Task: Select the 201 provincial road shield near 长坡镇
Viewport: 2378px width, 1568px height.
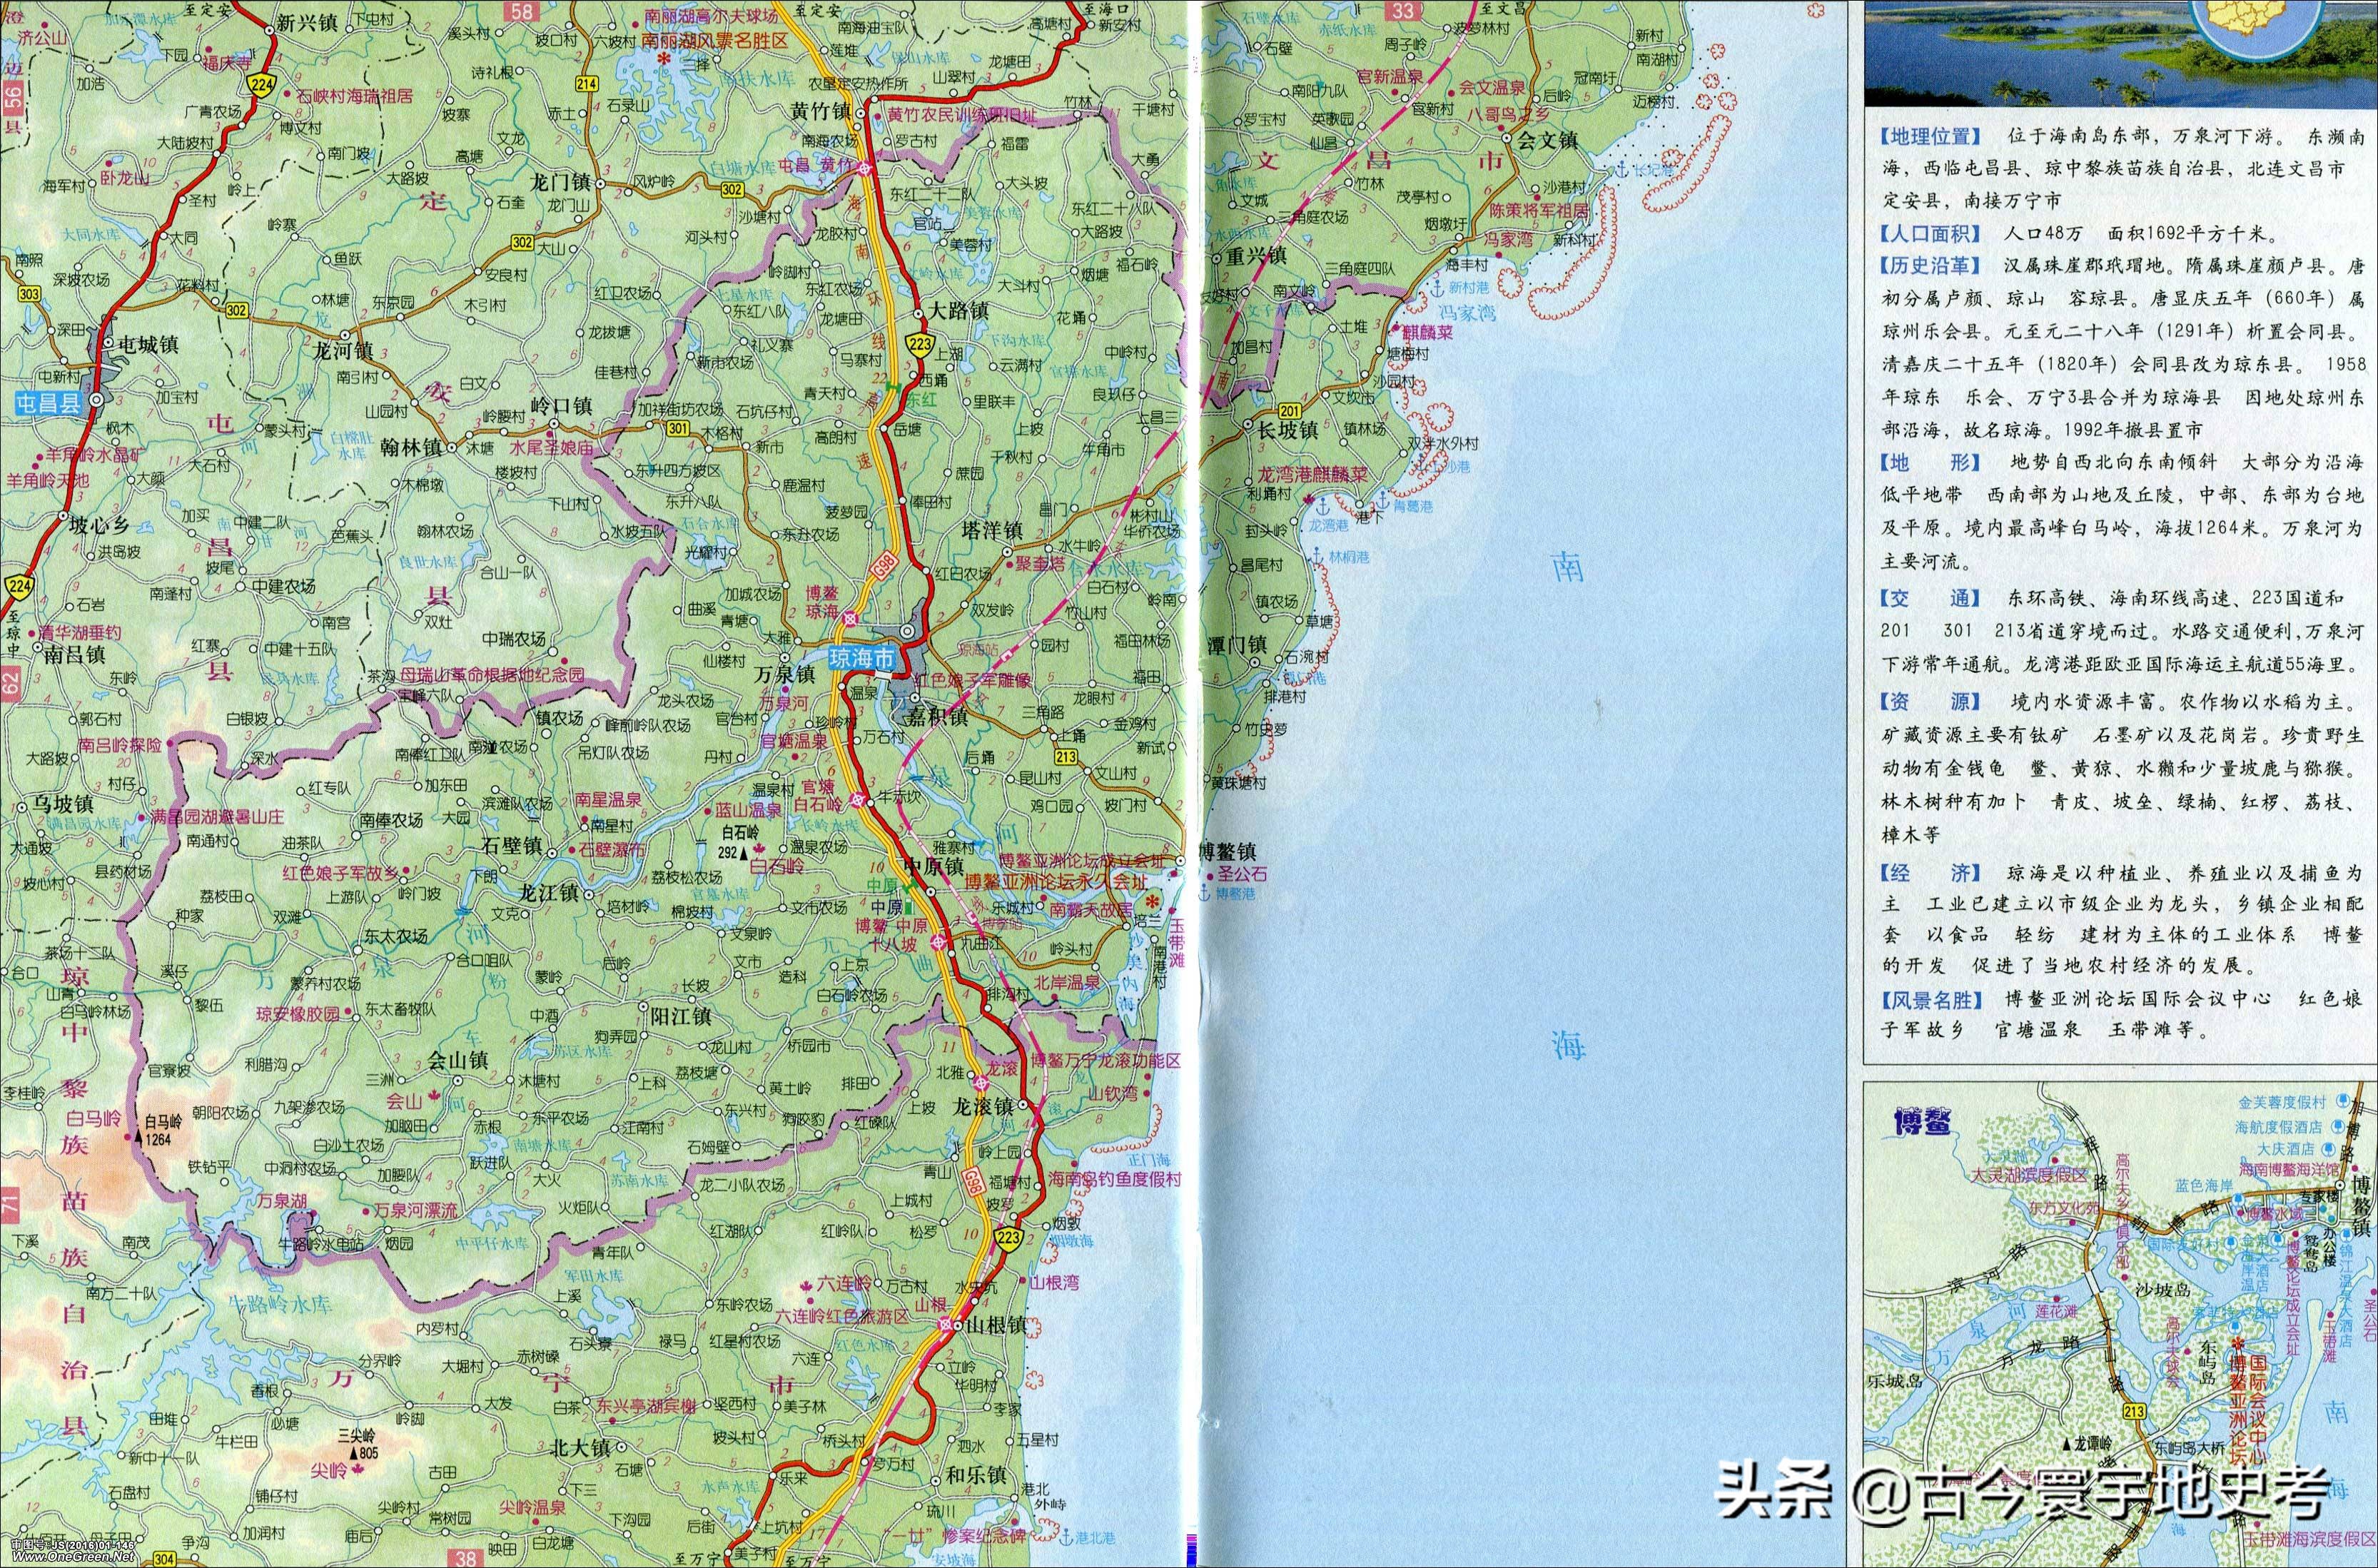Action: tap(1290, 412)
